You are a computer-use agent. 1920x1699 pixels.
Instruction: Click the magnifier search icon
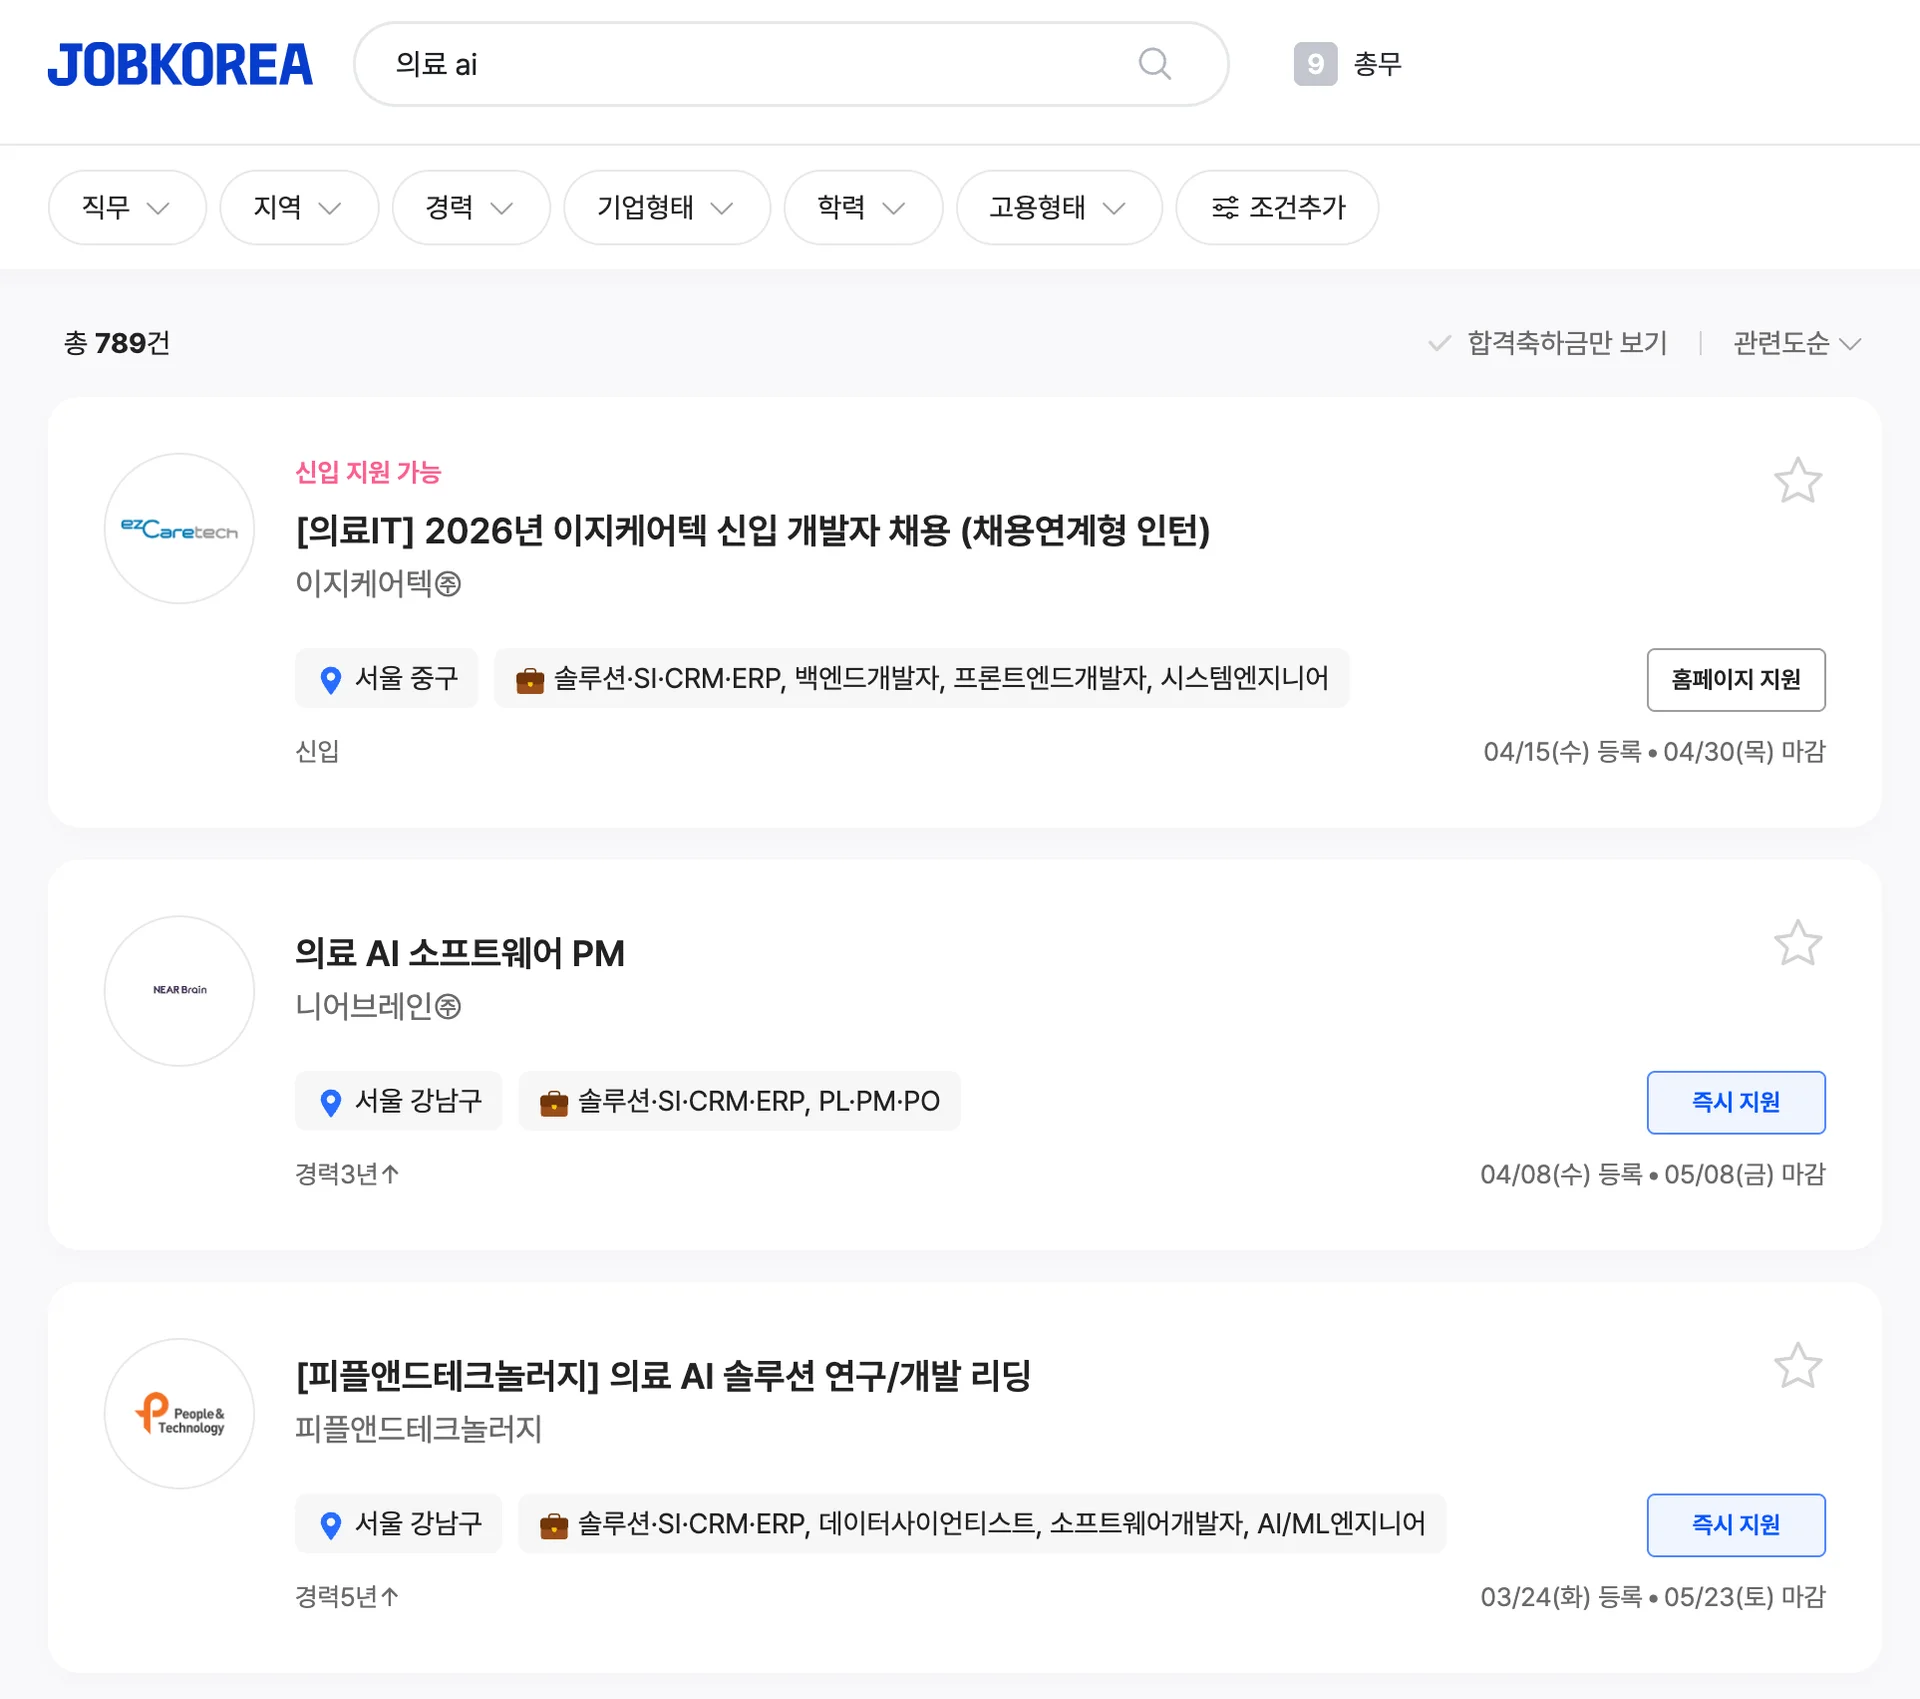point(1155,64)
